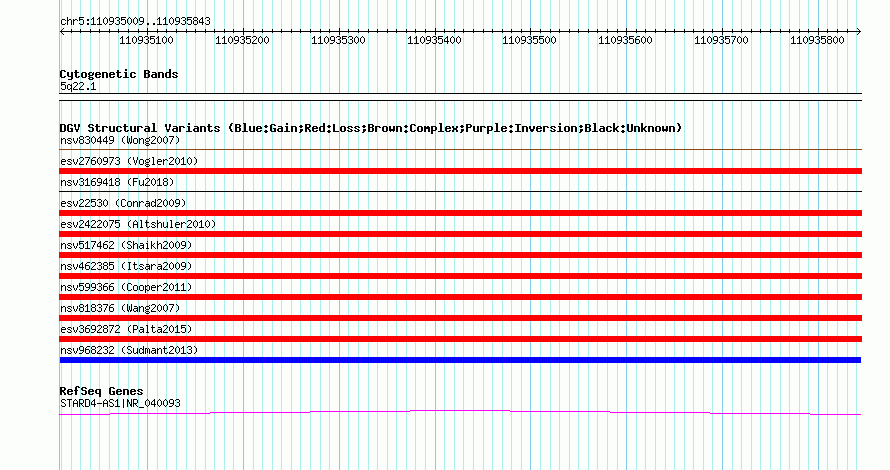Click the magenta STARD4-AS1 gene line
The image size is (890, 470).
(x=460, y=412)
